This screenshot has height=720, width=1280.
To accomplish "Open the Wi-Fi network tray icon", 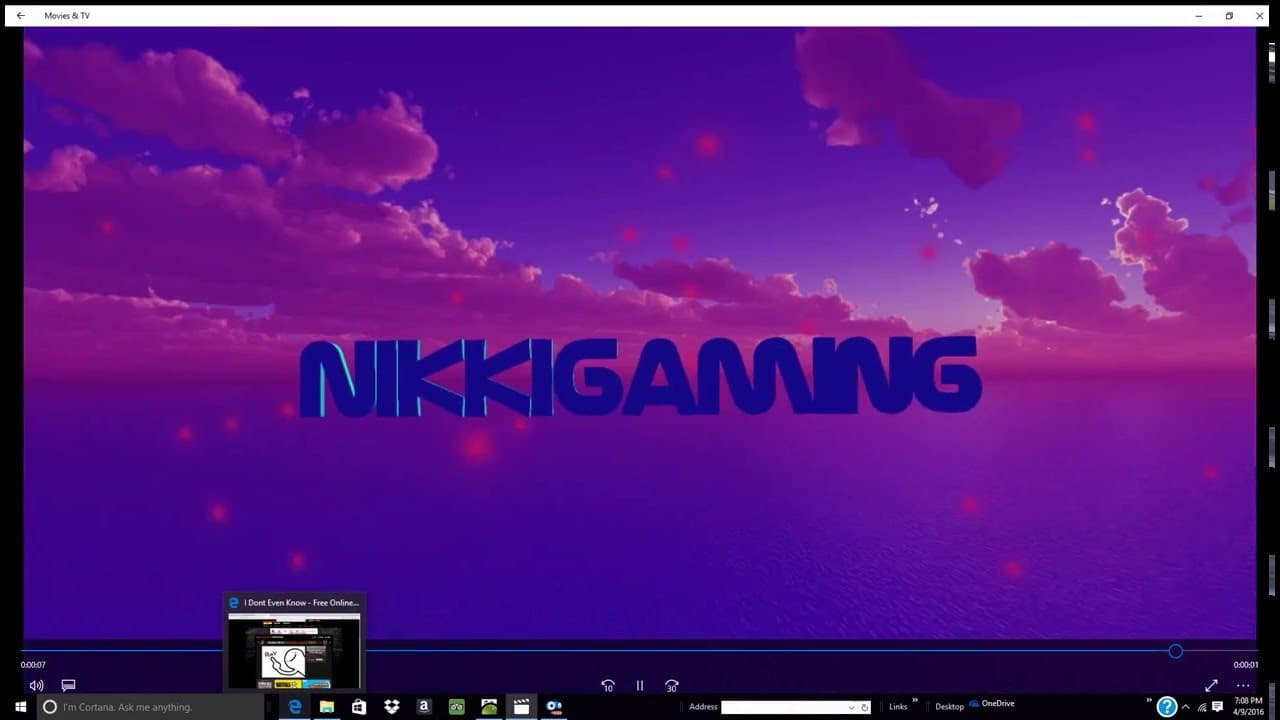I will [1203, 707].
